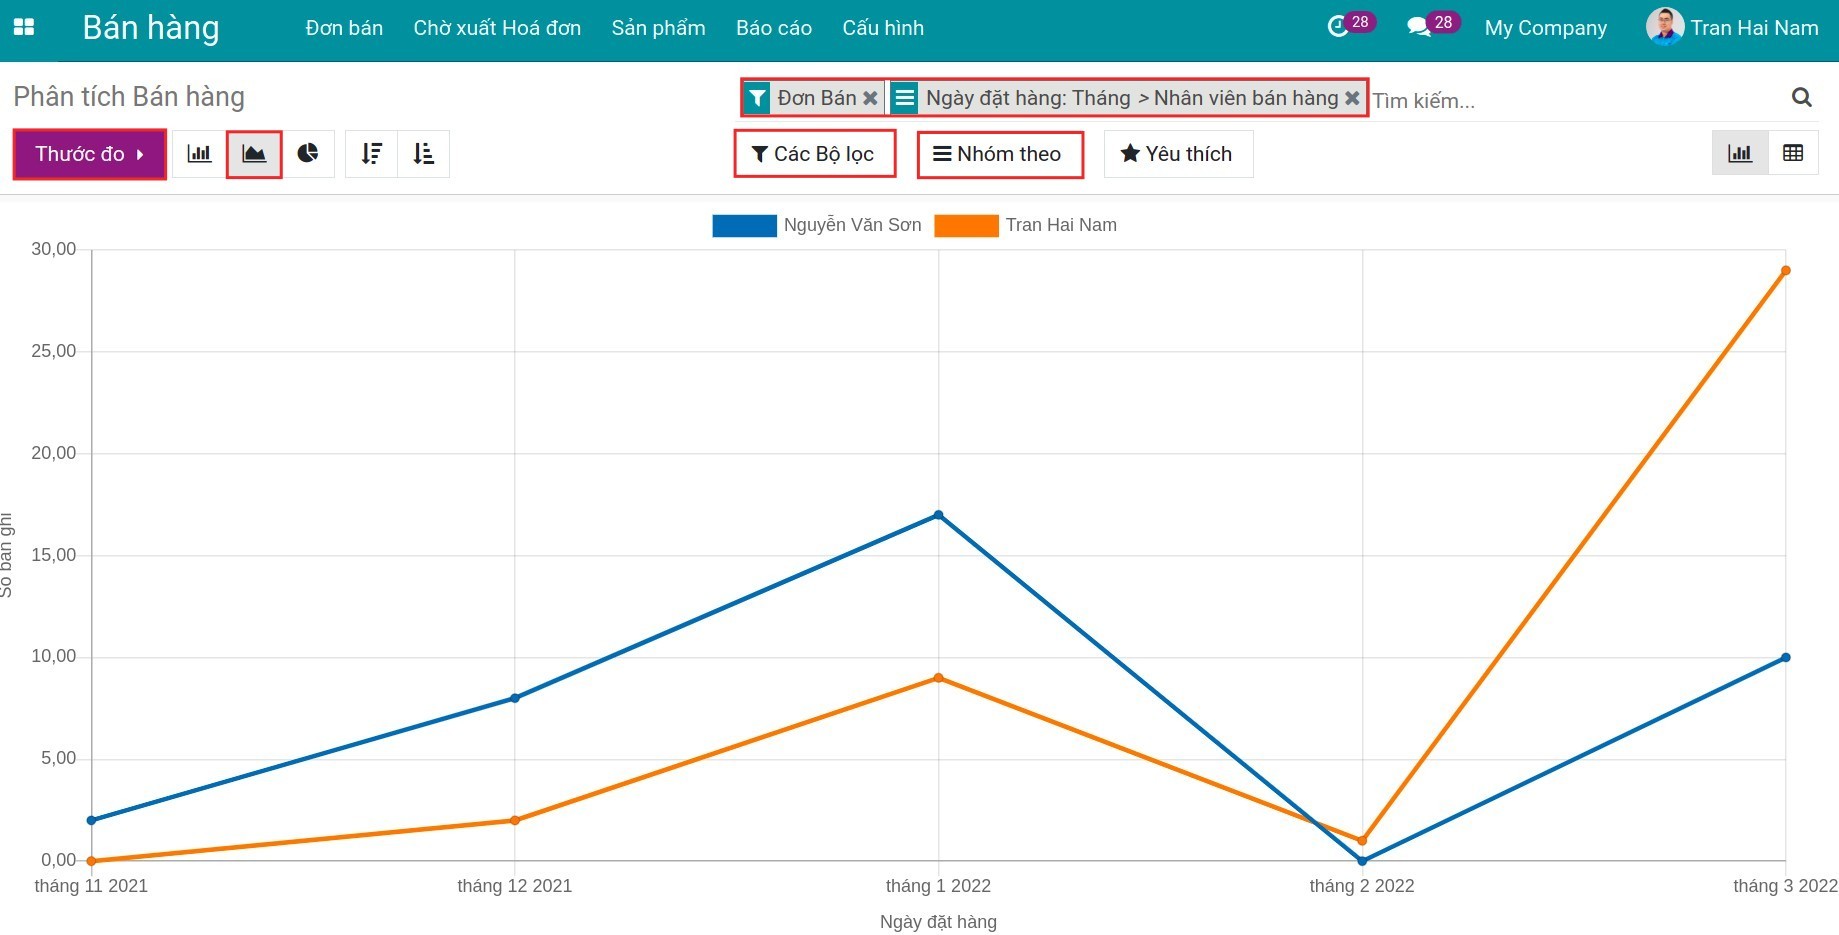Click the Nguyễn Văn Sơn legend label
This screenshot has height=935, width=1839.
pyautogui.click(x=853, y=225)
